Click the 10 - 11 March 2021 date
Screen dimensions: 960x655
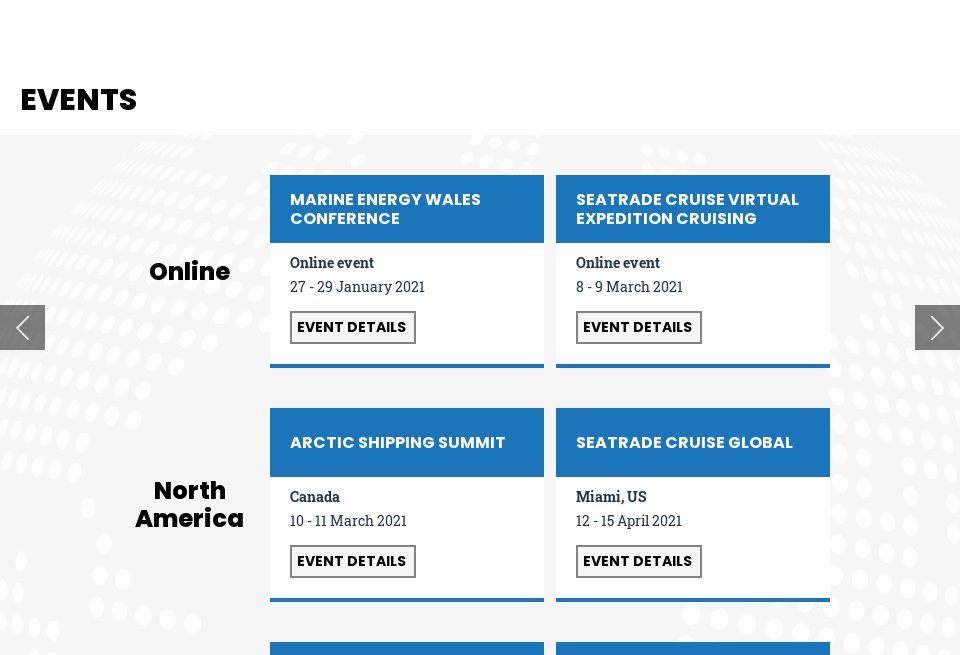click(348, 521)
